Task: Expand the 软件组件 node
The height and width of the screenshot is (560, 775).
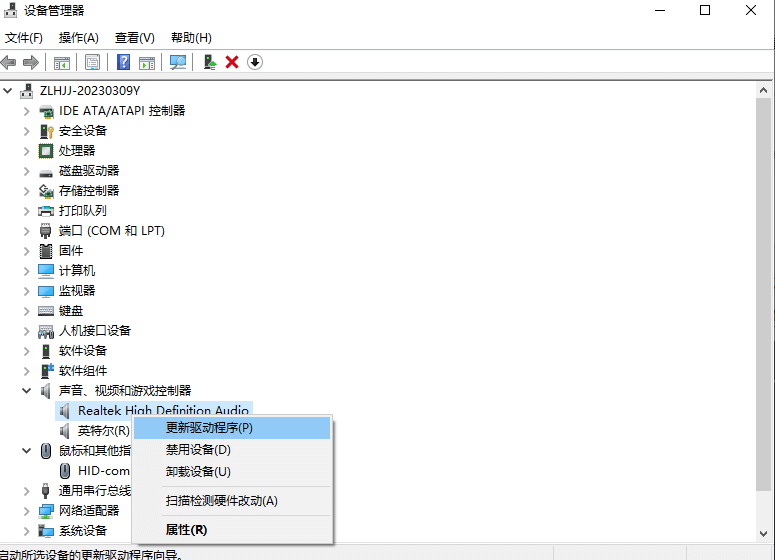Action: point(27,371)
